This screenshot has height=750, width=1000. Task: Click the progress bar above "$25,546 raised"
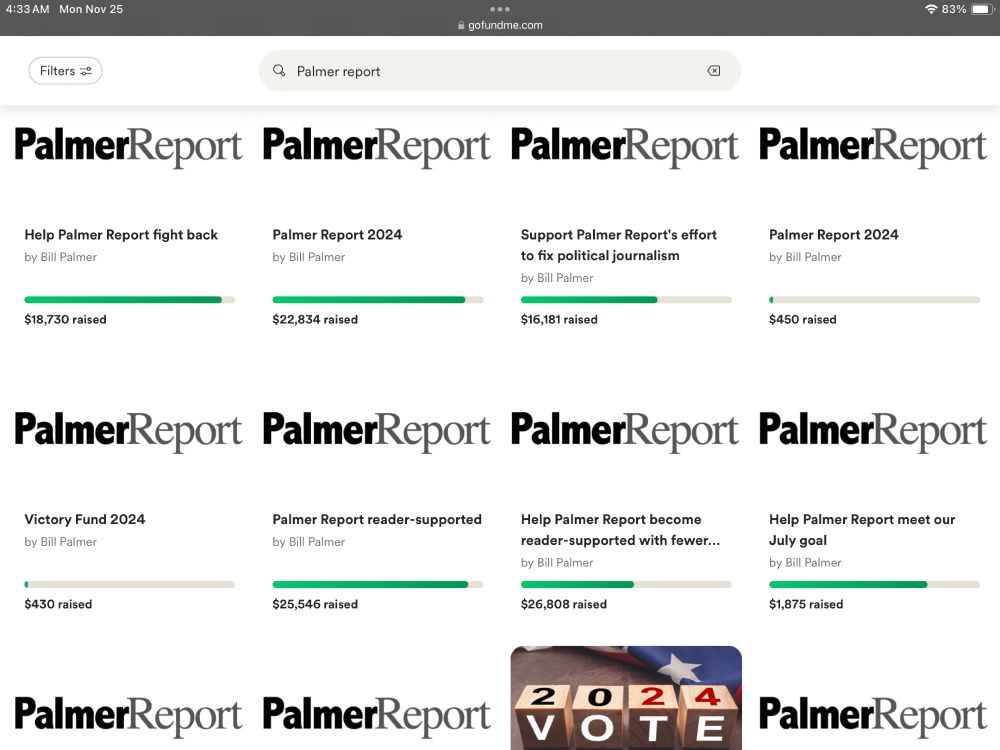[x=378, y=584]
